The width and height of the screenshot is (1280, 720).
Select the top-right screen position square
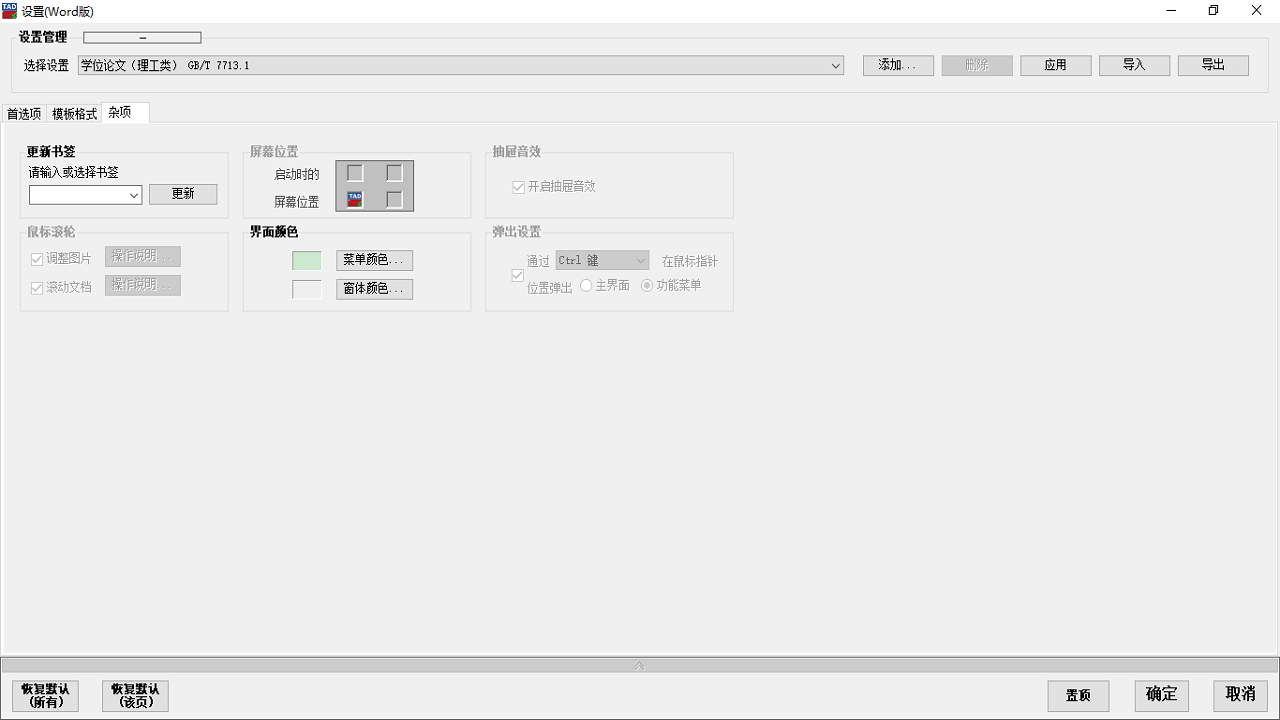(394, 172)
